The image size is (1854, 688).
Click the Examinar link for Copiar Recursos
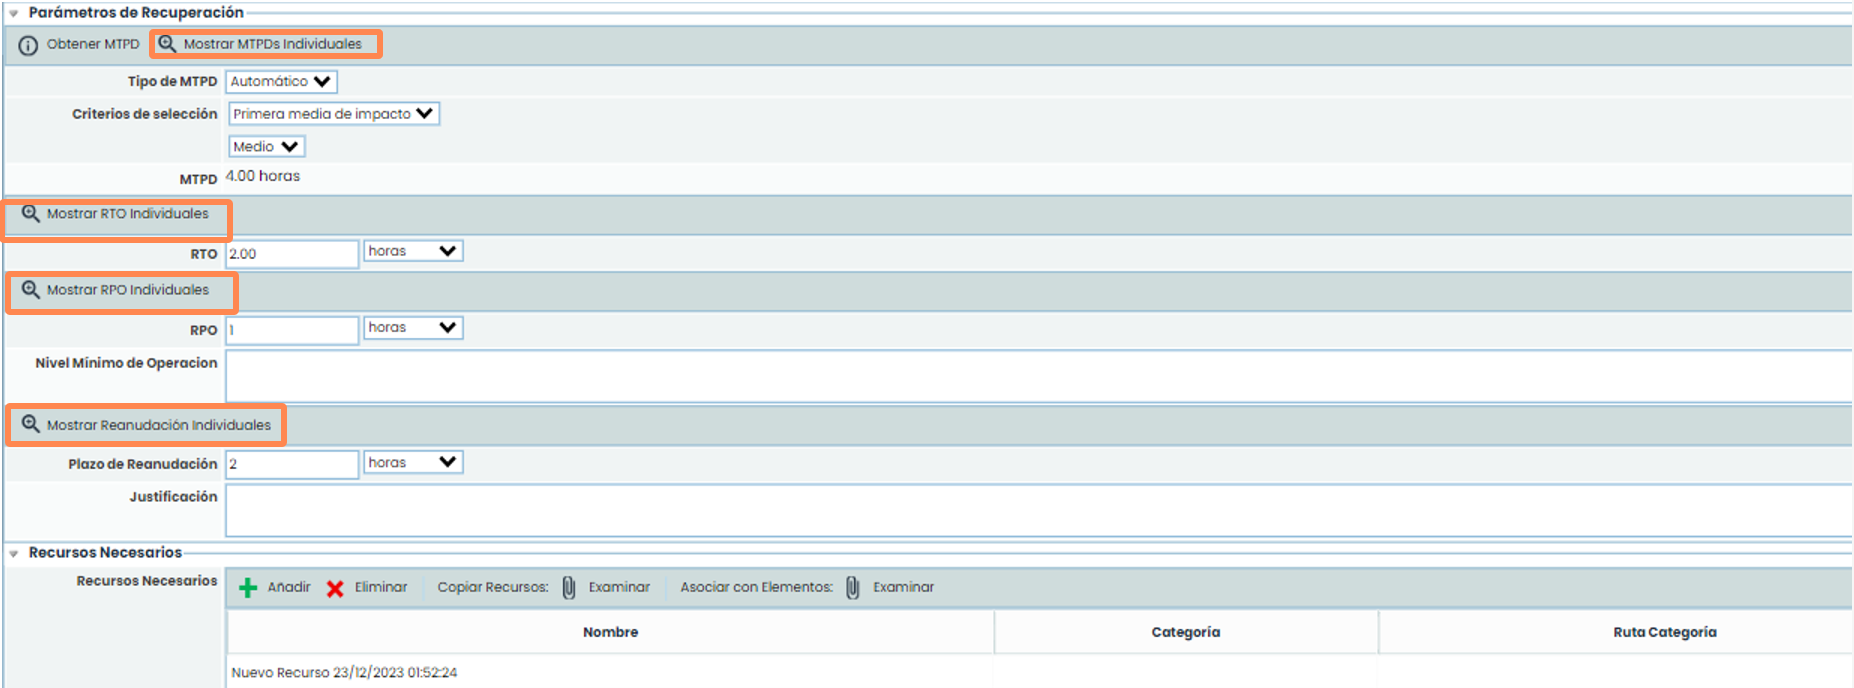(619, 588)
